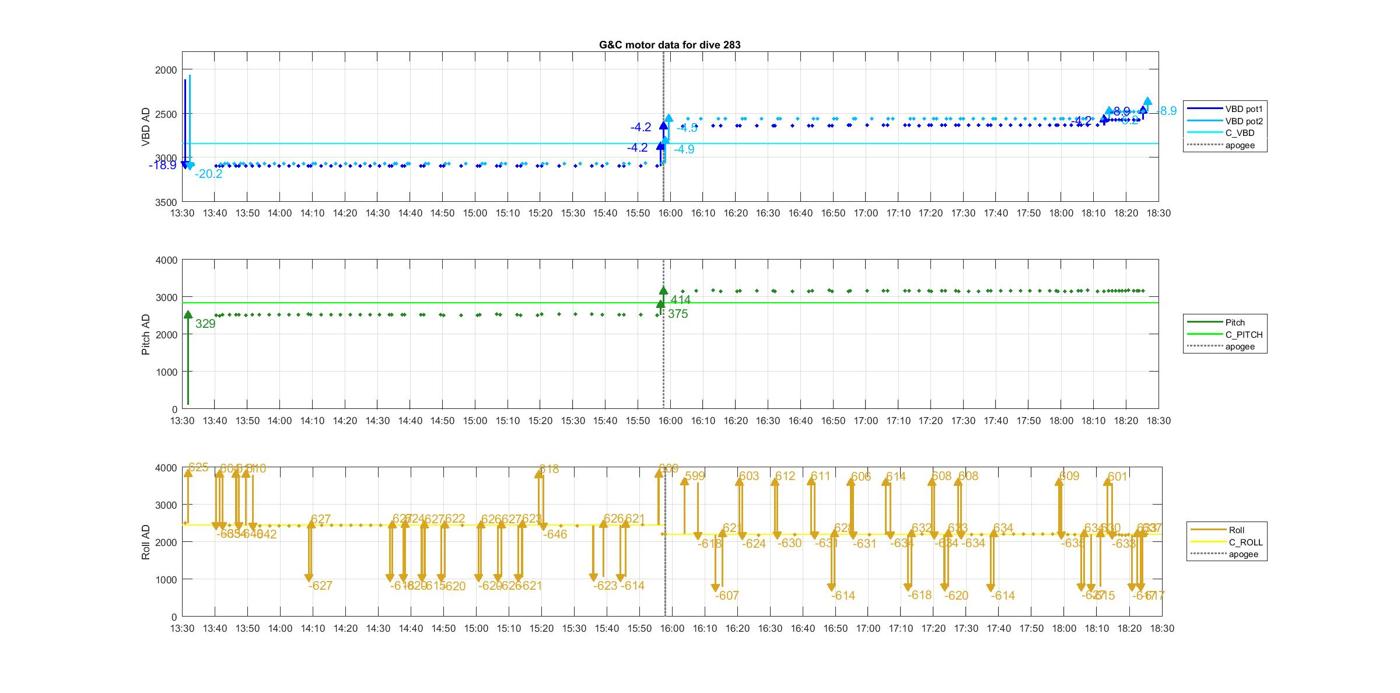Click the 603 roll label
The height and width of the screenshot is (693, 1400).
(749, 477)
